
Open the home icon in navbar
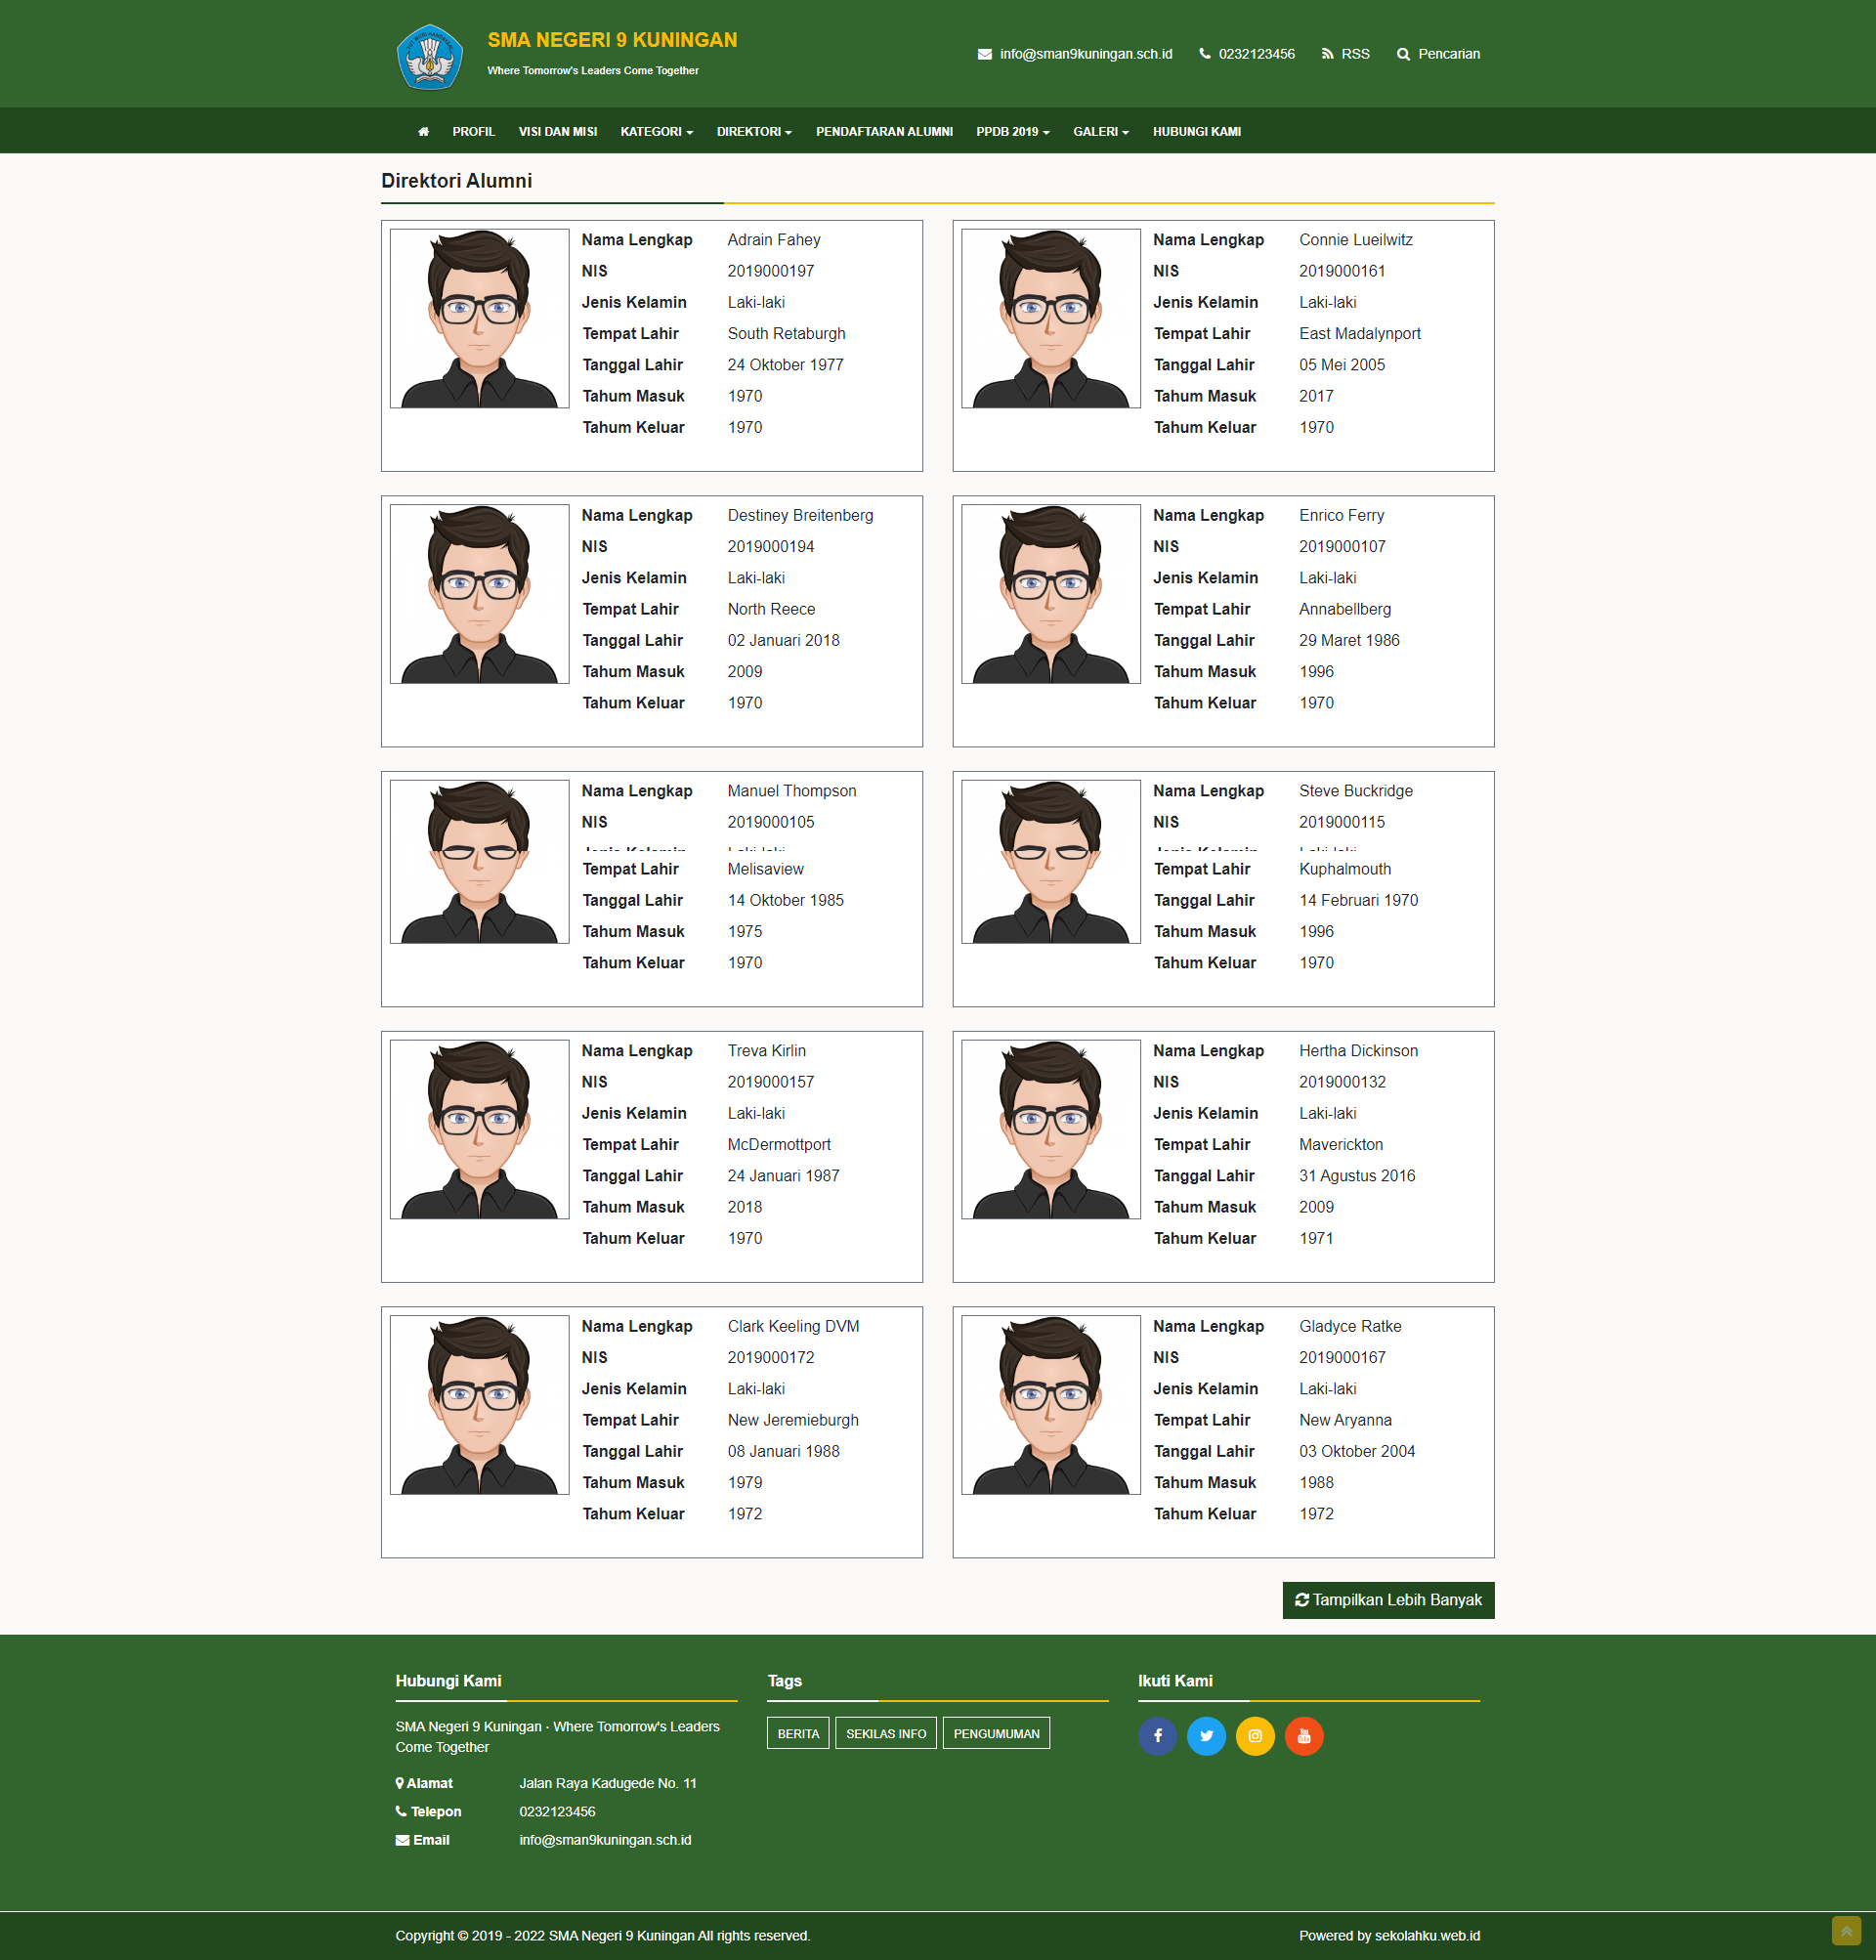[x=423, y=132]
